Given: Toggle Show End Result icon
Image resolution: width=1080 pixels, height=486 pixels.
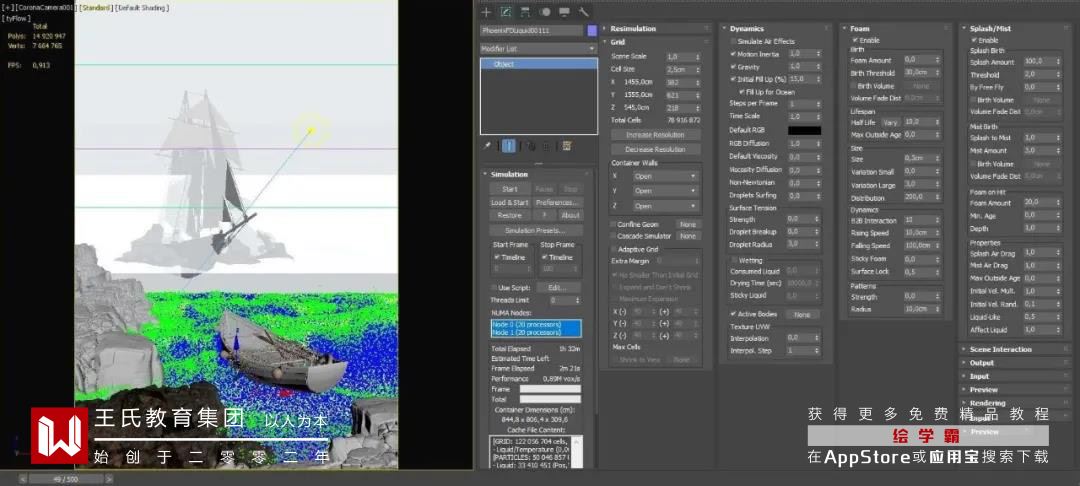Looking at the screenshot, I should pos(508,146).
